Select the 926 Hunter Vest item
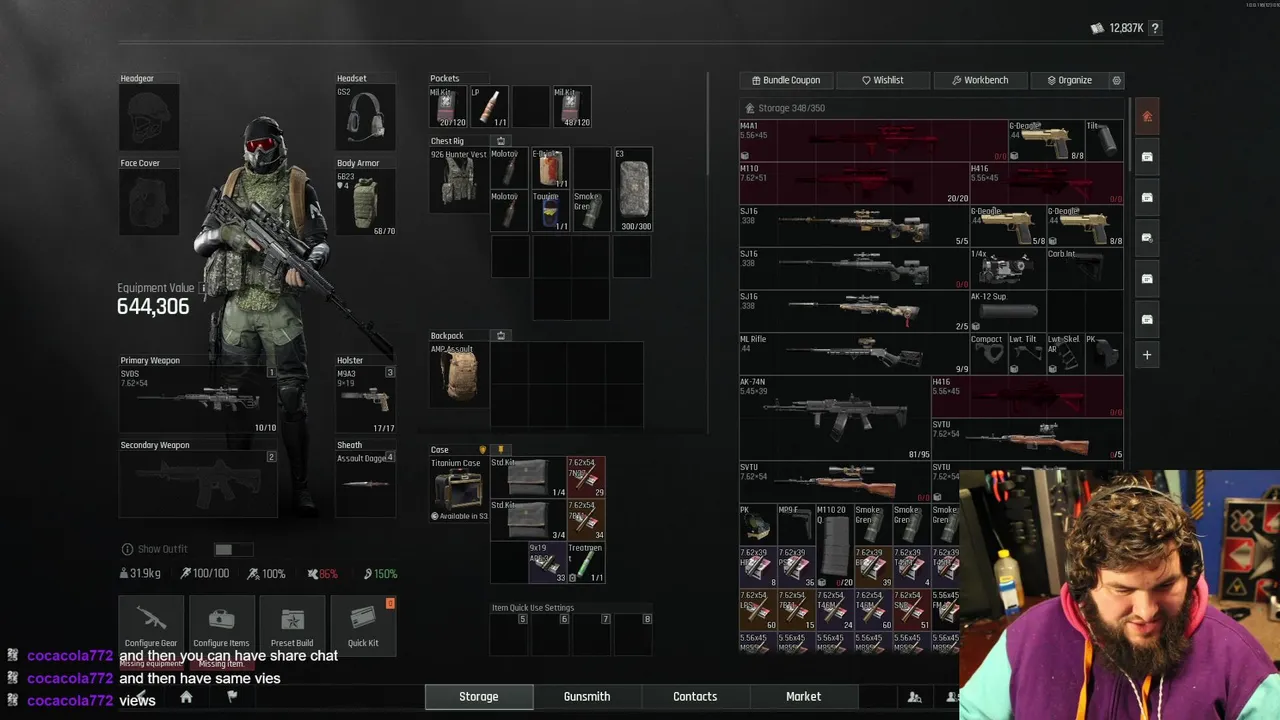 (459, 180)
